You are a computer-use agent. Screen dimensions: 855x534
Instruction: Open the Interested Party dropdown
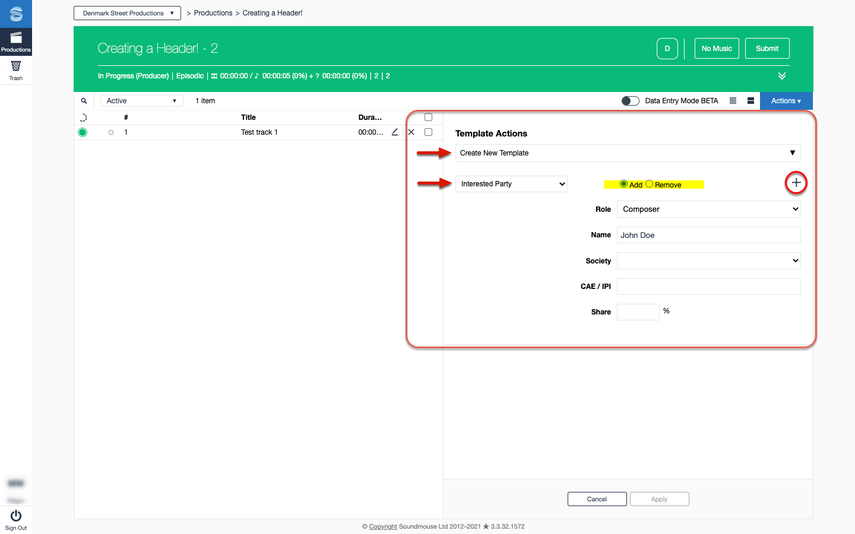(511, 184)
